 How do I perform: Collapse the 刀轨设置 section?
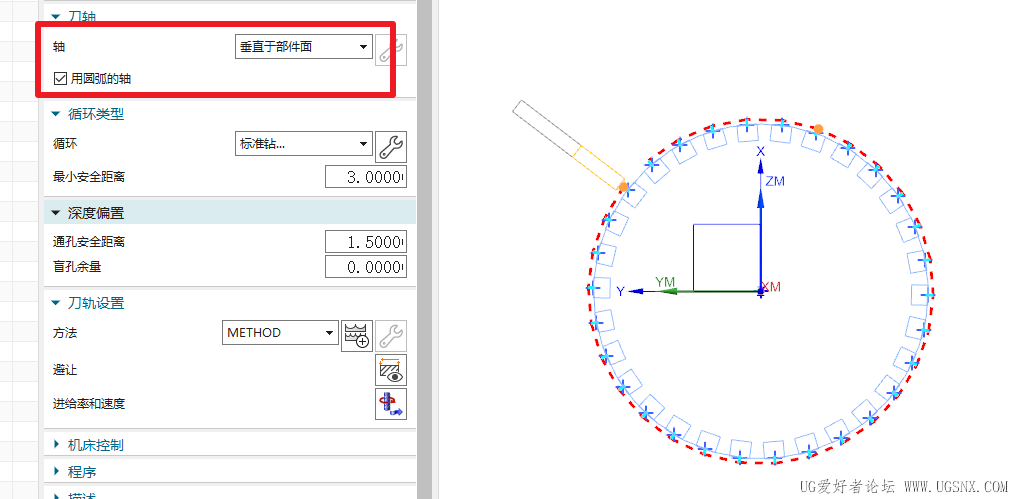point(57,303)
